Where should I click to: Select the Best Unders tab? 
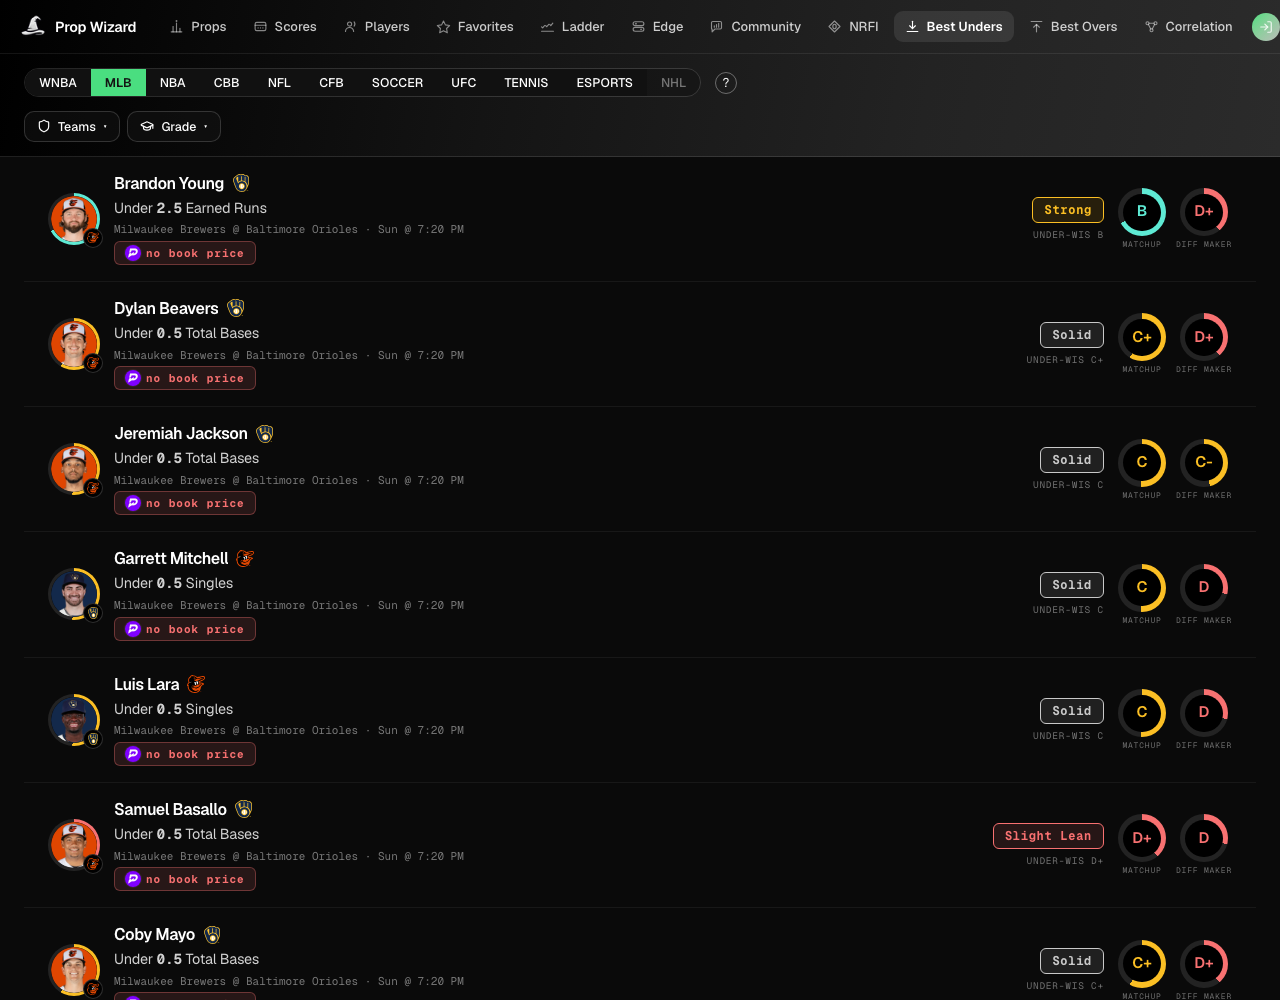pos(954,27)
